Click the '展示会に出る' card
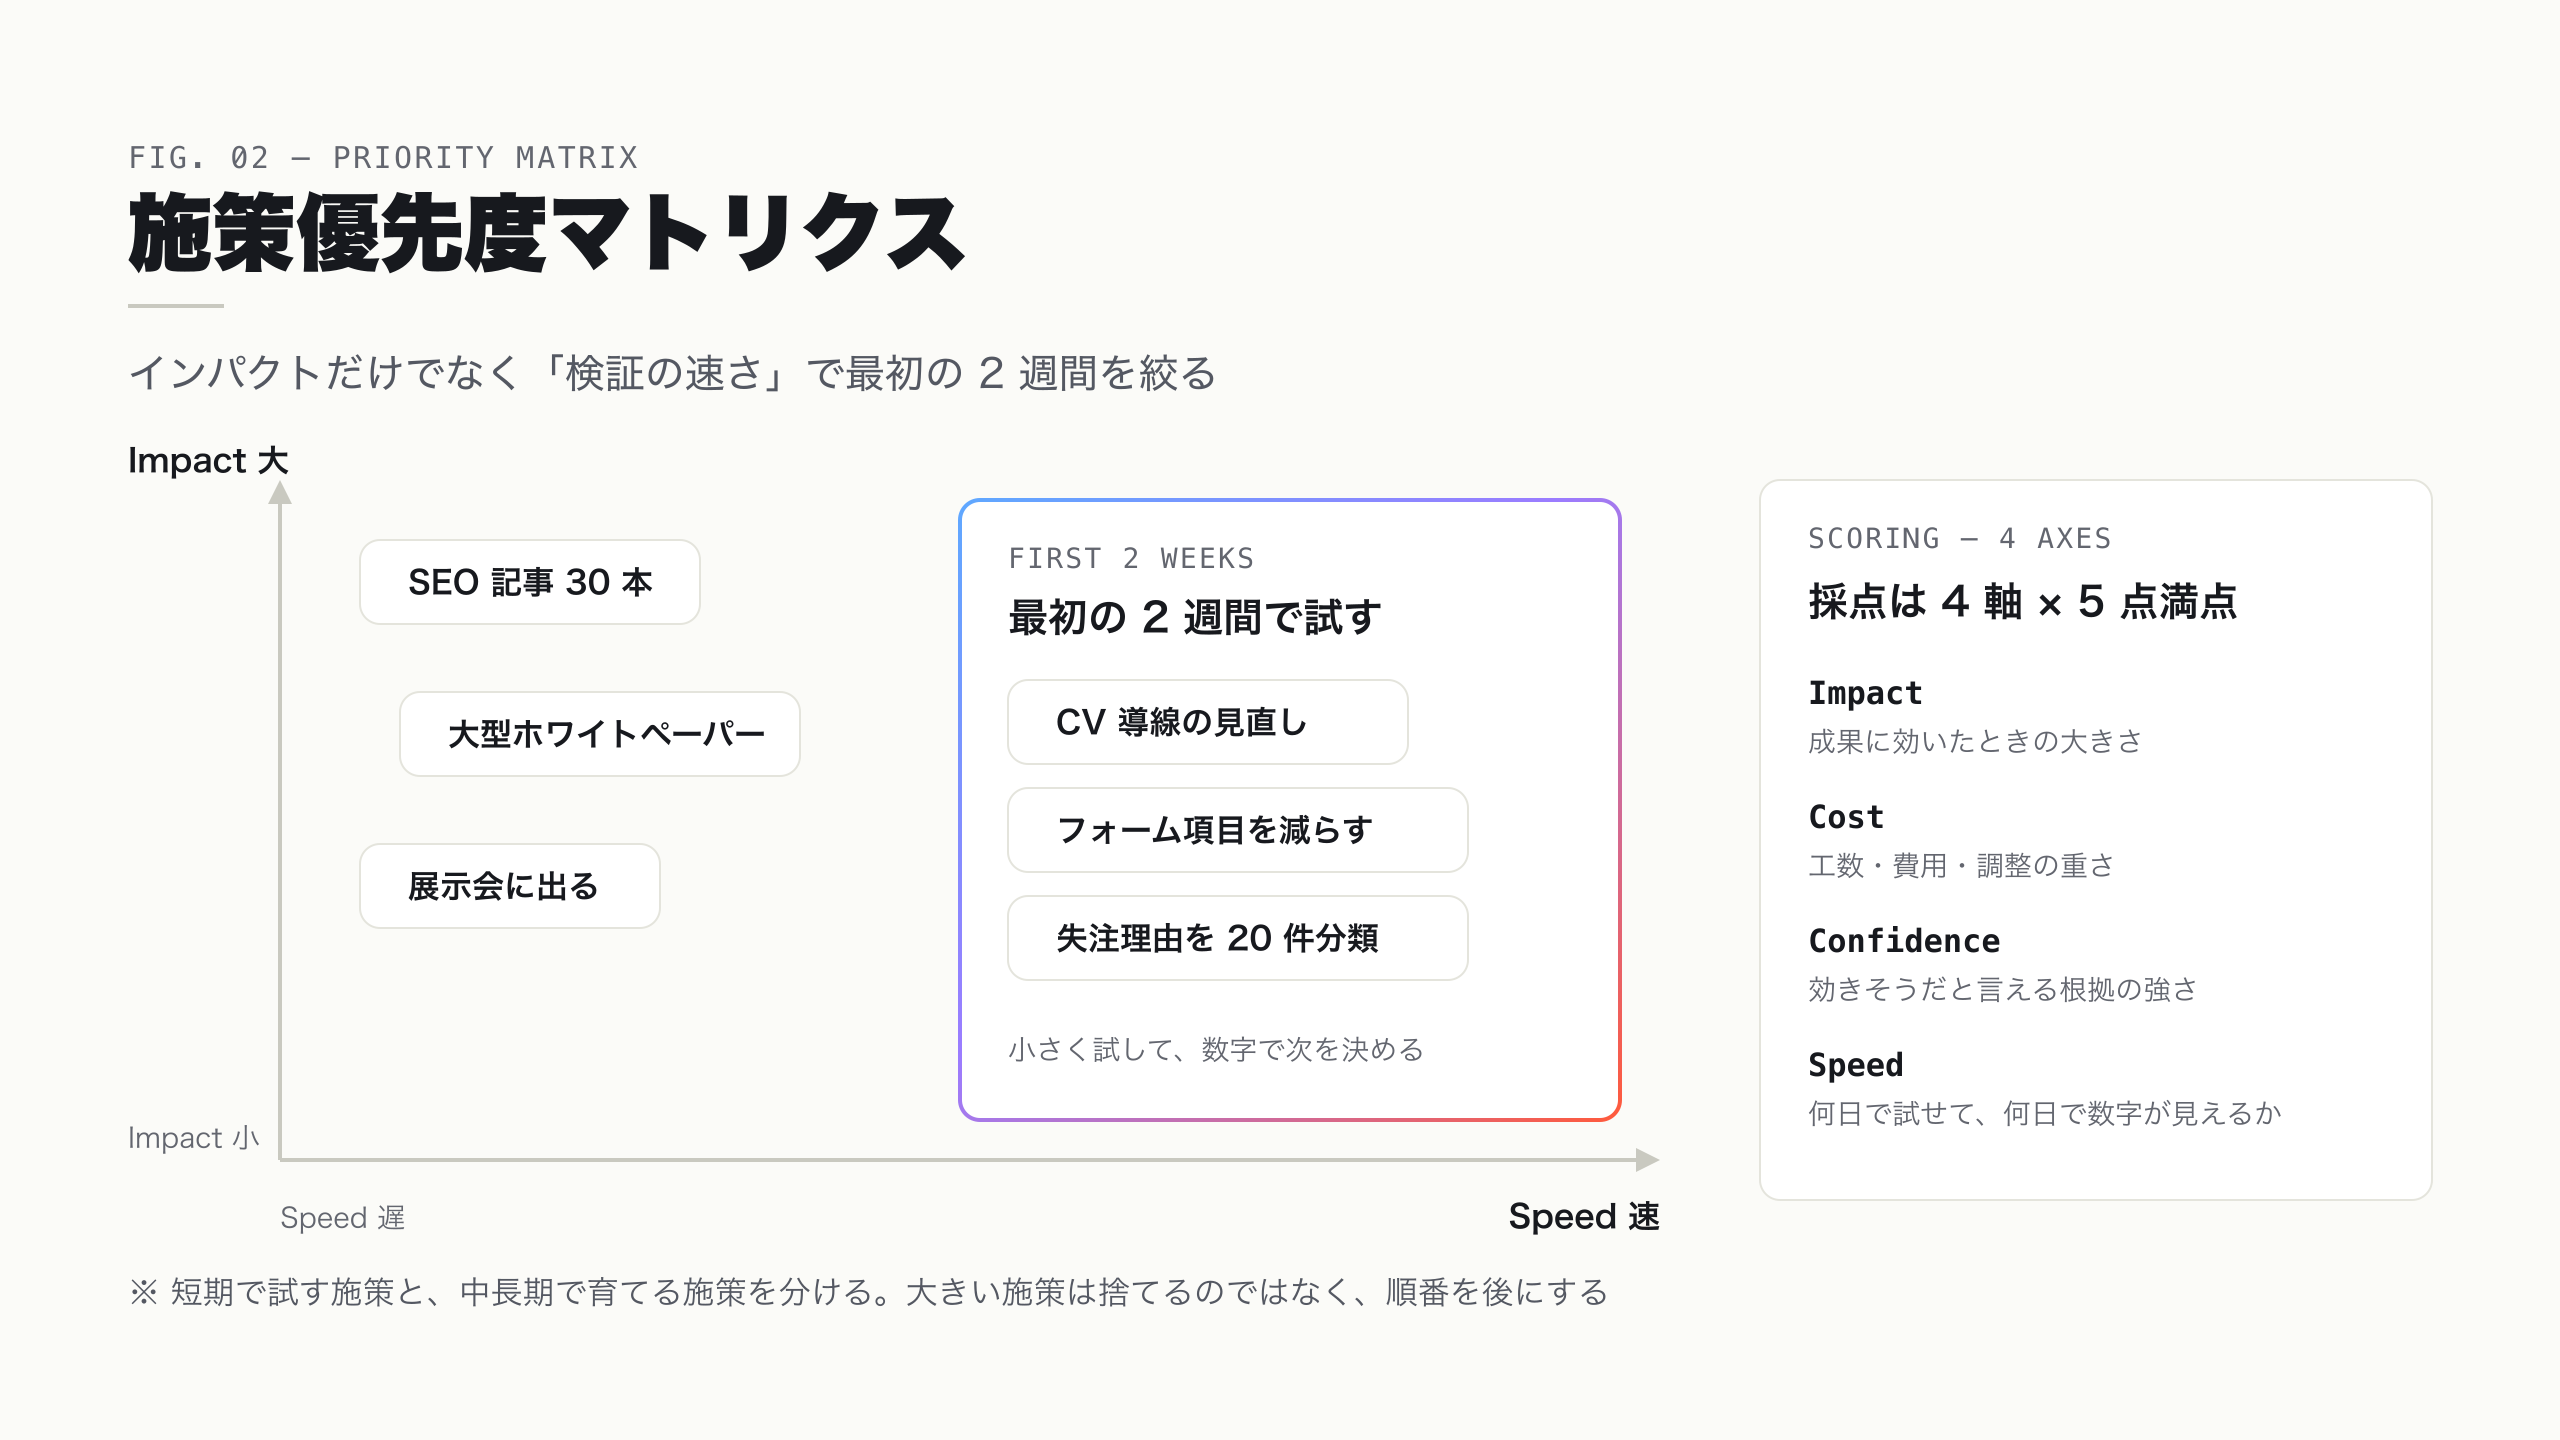The height and width of the screenshot is (1440, 2560). pyautogui.click(x=510, y=886)
